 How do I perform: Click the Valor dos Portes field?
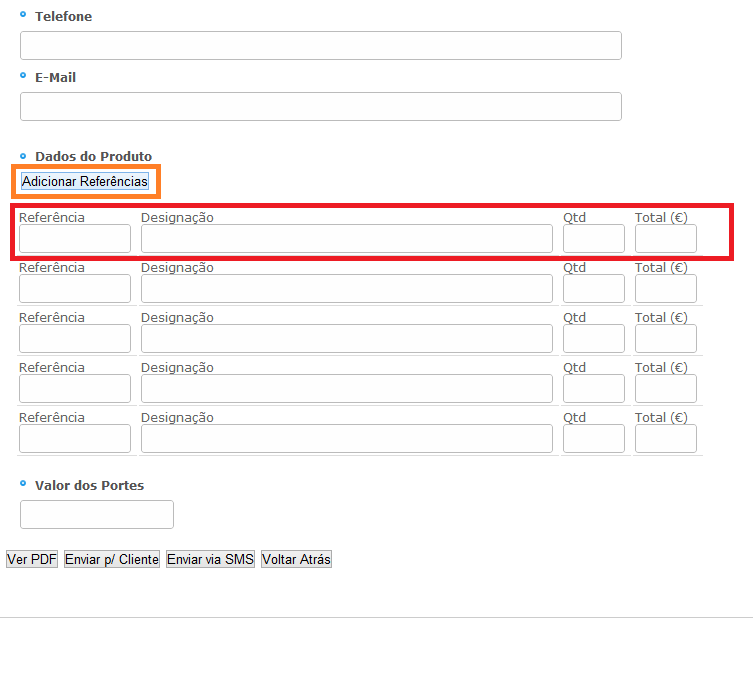tap(97, 515)
